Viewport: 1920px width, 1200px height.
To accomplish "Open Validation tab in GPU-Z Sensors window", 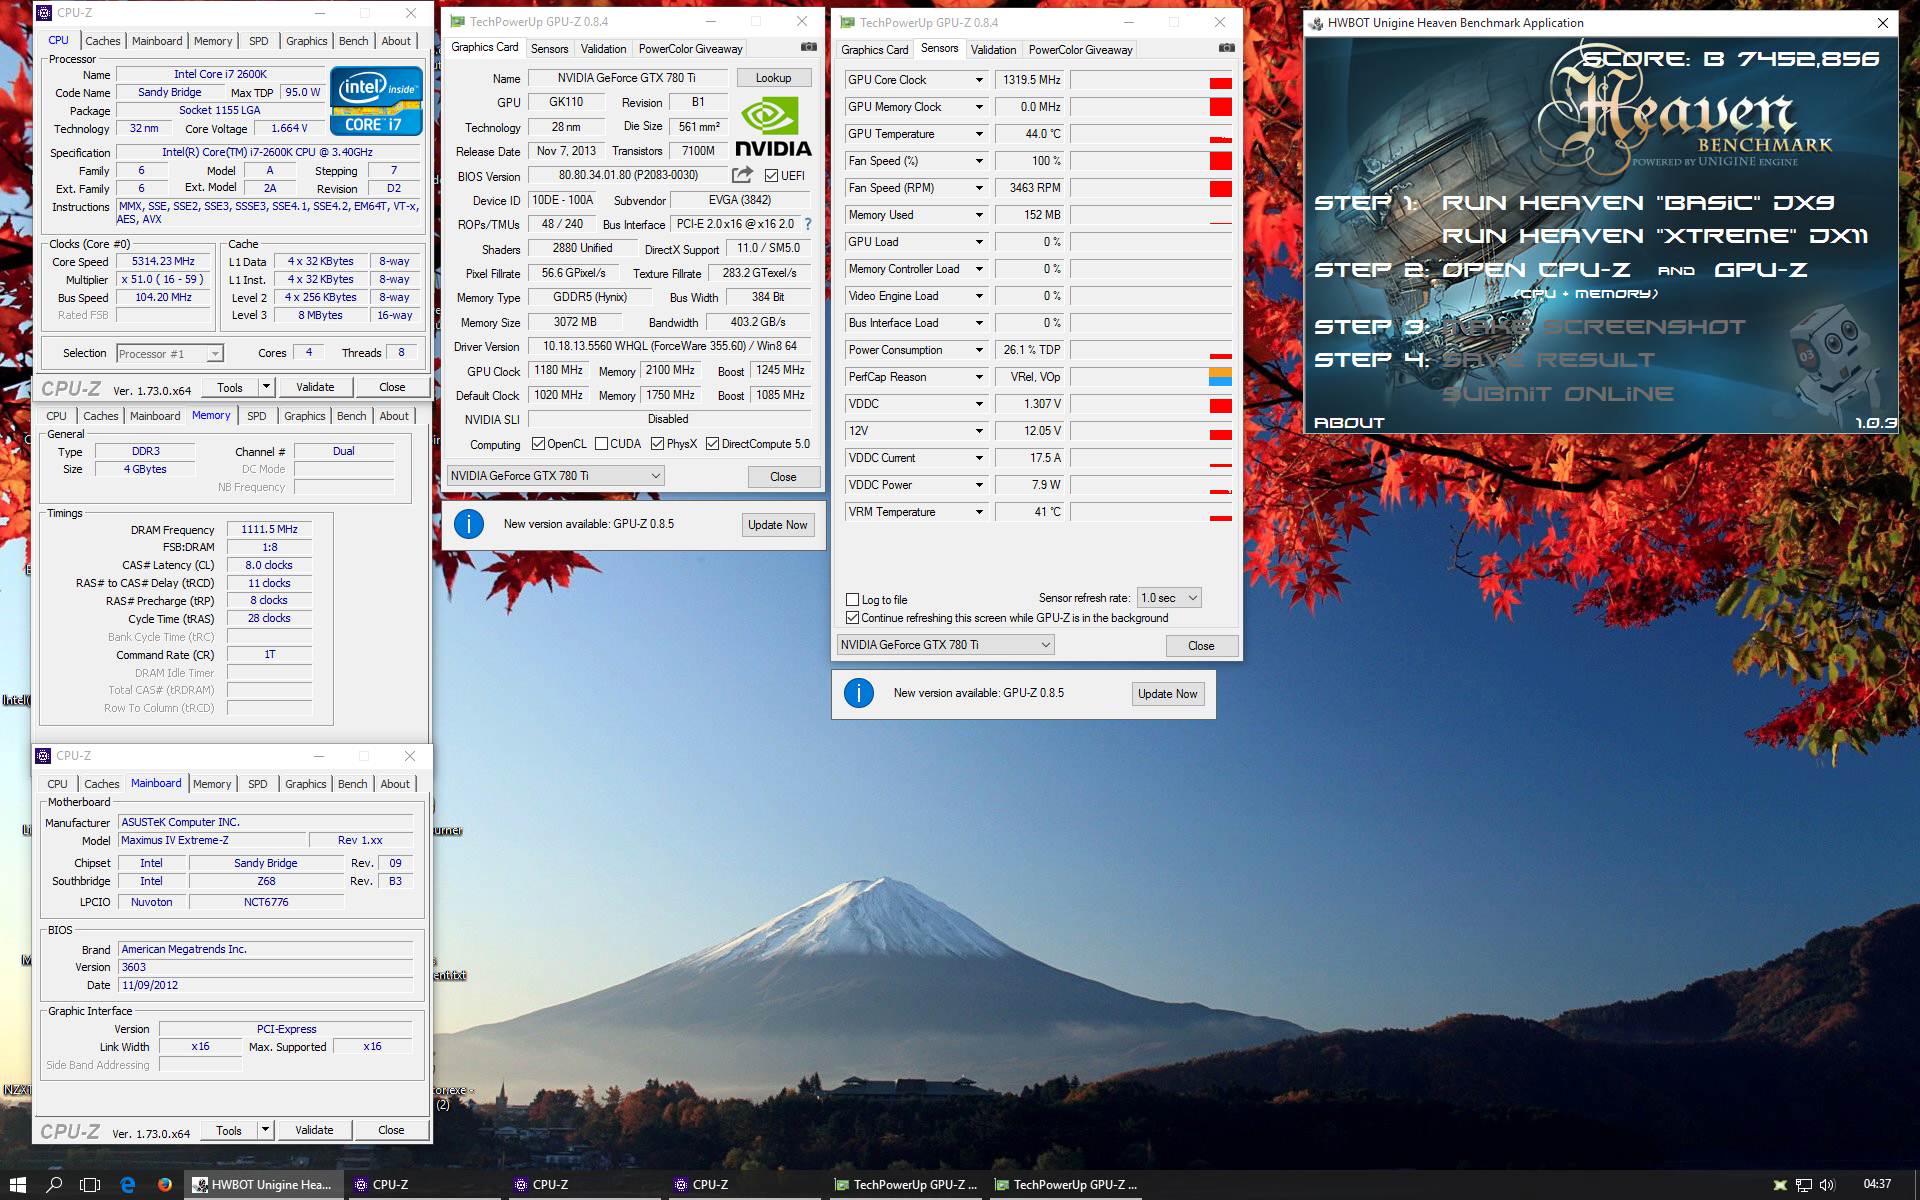I will (x=993, y=50).
